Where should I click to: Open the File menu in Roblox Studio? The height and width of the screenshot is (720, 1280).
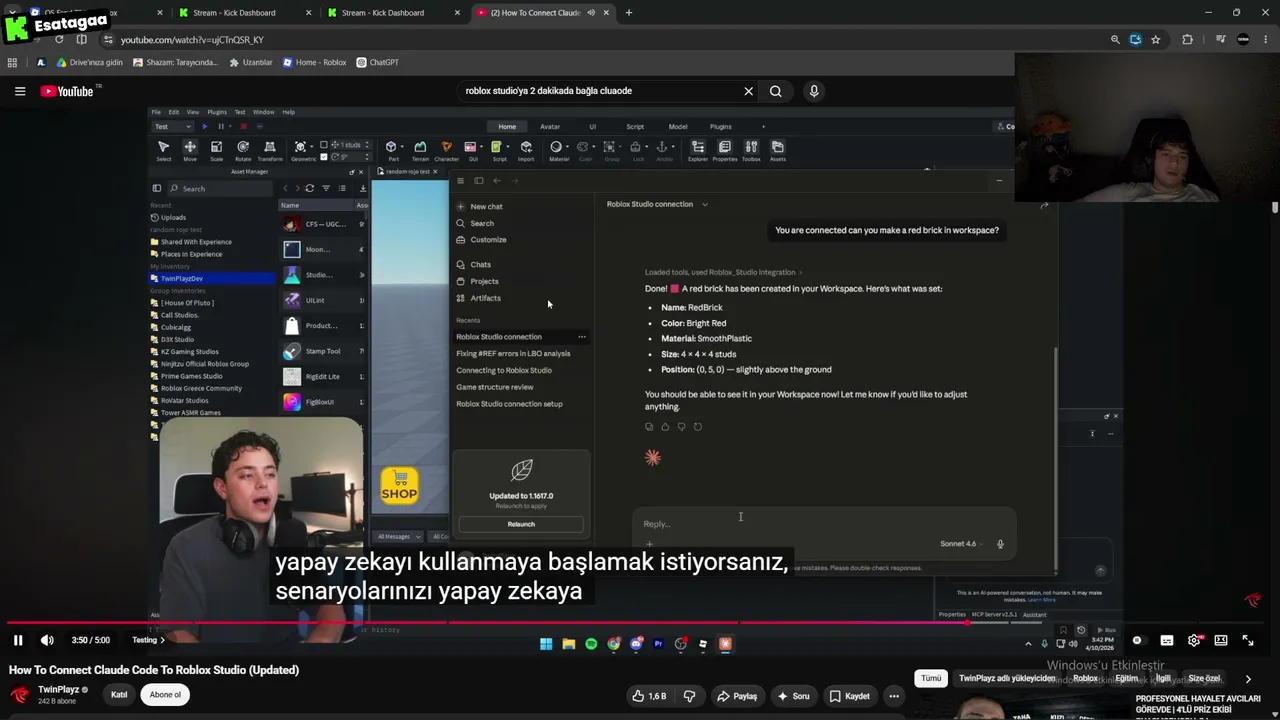click(x=158, y=112)
